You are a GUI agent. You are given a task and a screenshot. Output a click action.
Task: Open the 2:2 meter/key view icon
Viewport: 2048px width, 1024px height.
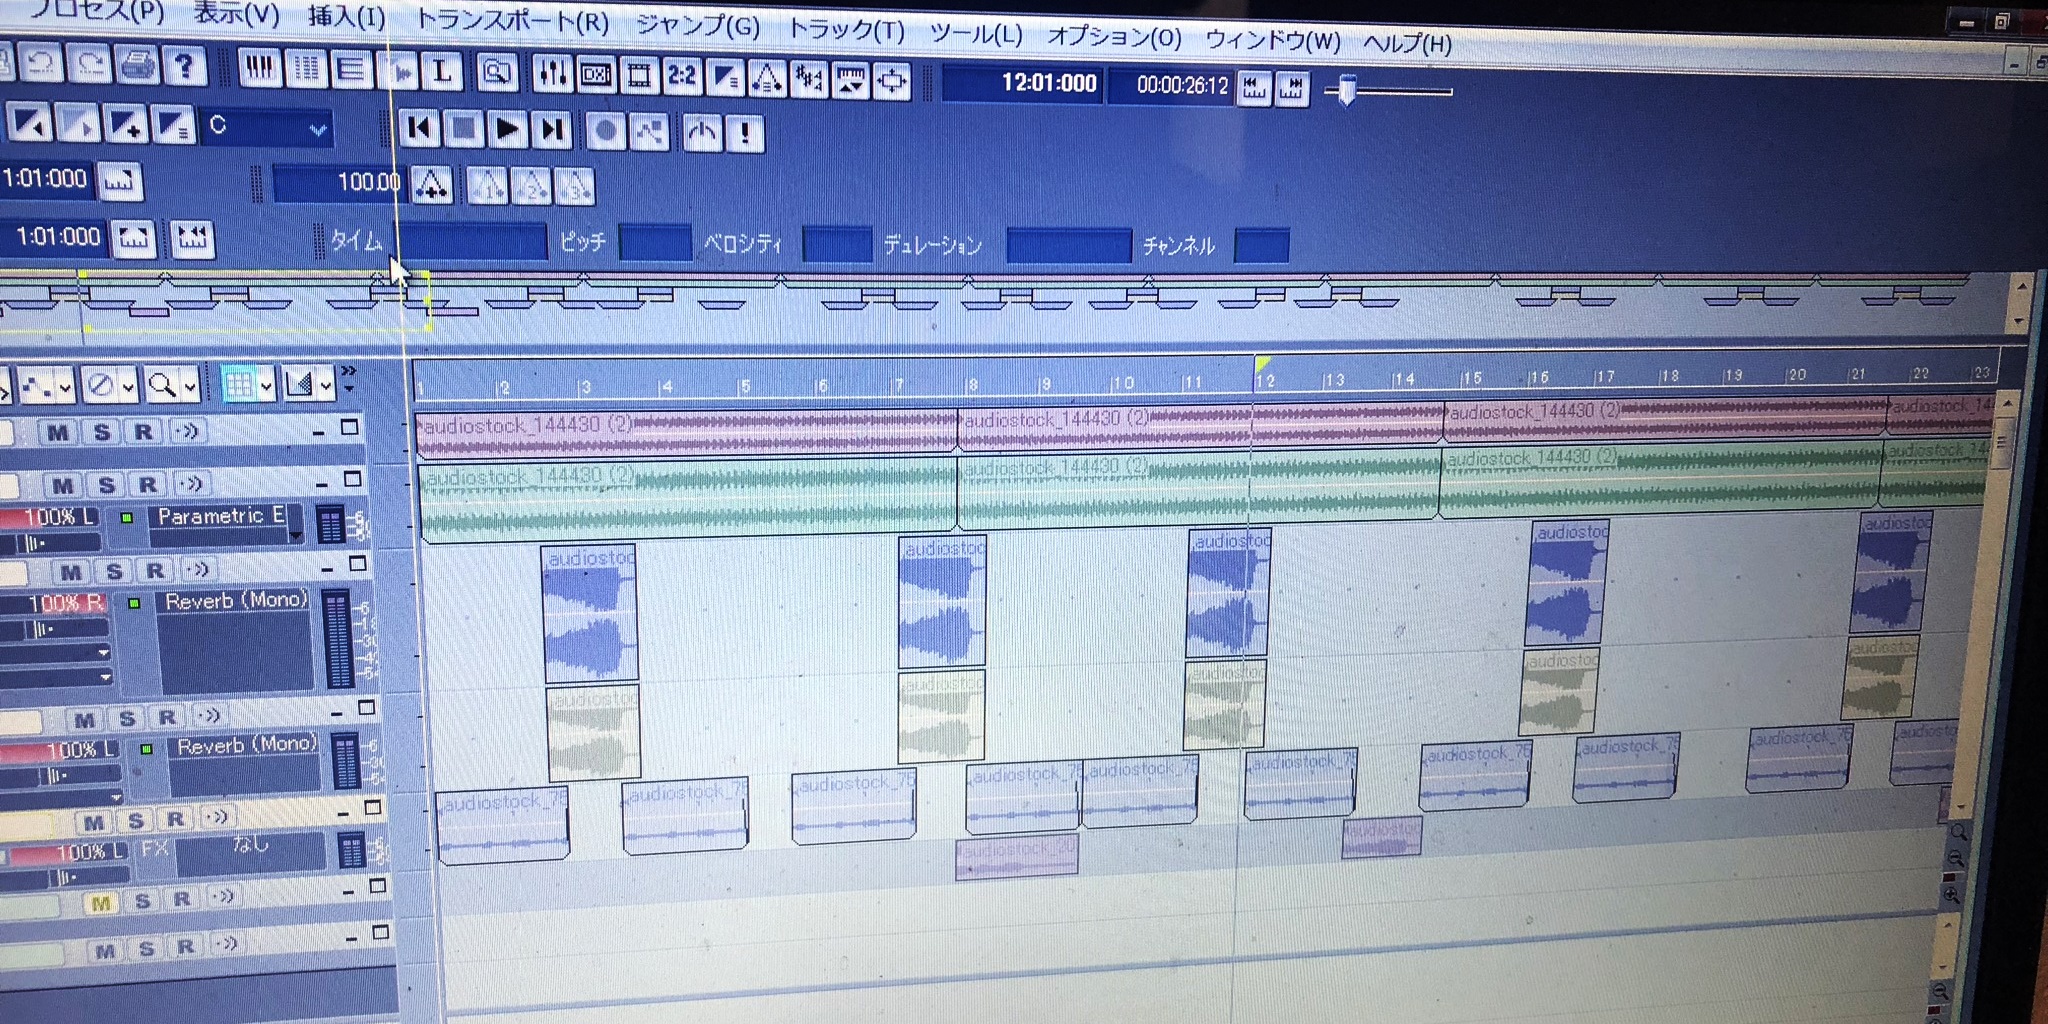(x=682, y=76)
